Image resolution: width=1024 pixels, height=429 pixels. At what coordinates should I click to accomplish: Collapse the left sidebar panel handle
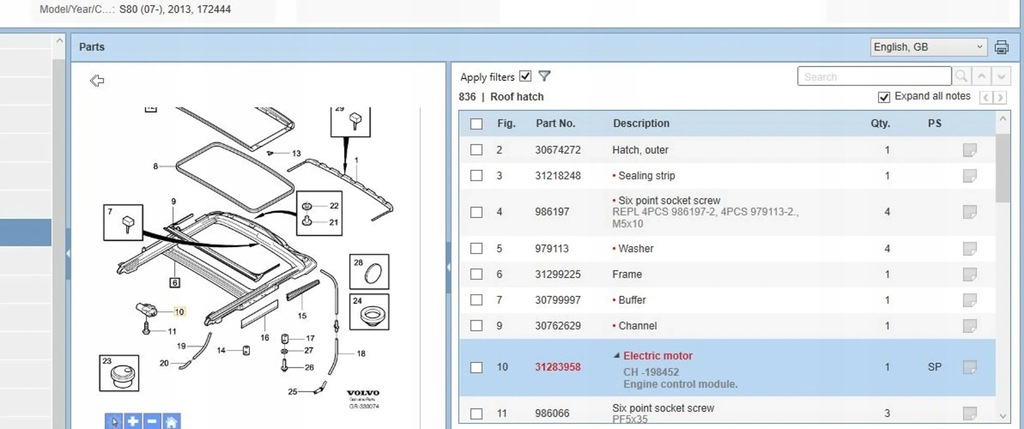(x=68, y=255)
